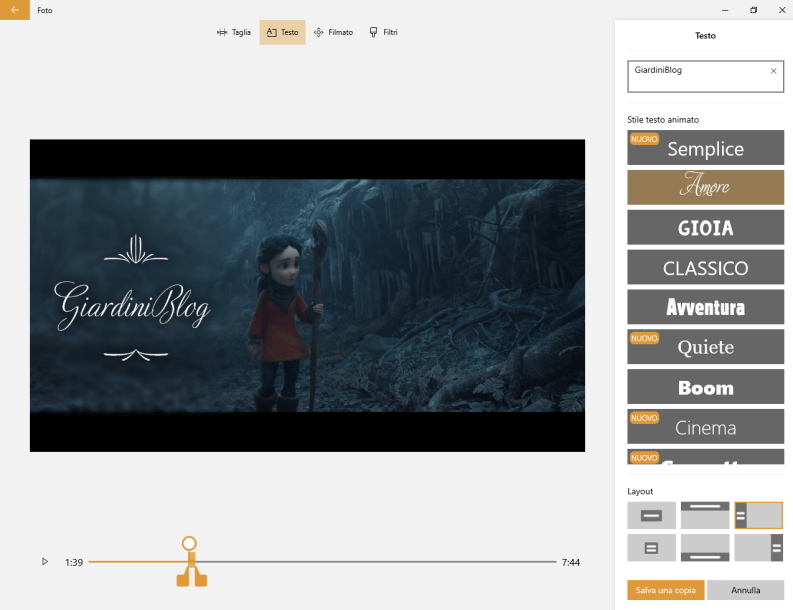793x610 pixels.
Task: Select the bottom-bar text layout
Action: point(705,548)
